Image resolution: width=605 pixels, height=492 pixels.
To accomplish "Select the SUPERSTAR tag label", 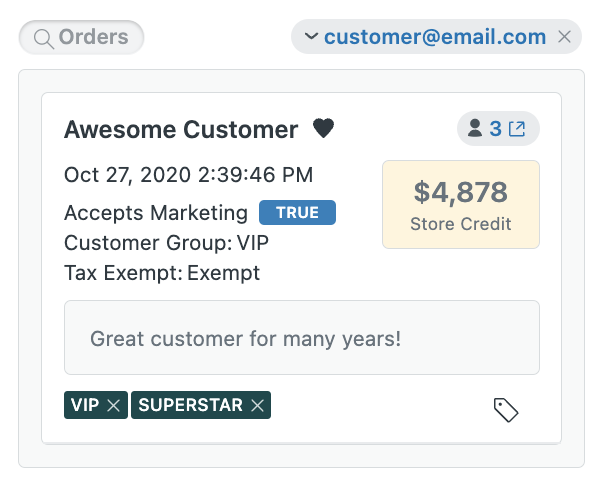I will (x=191, y=405).
